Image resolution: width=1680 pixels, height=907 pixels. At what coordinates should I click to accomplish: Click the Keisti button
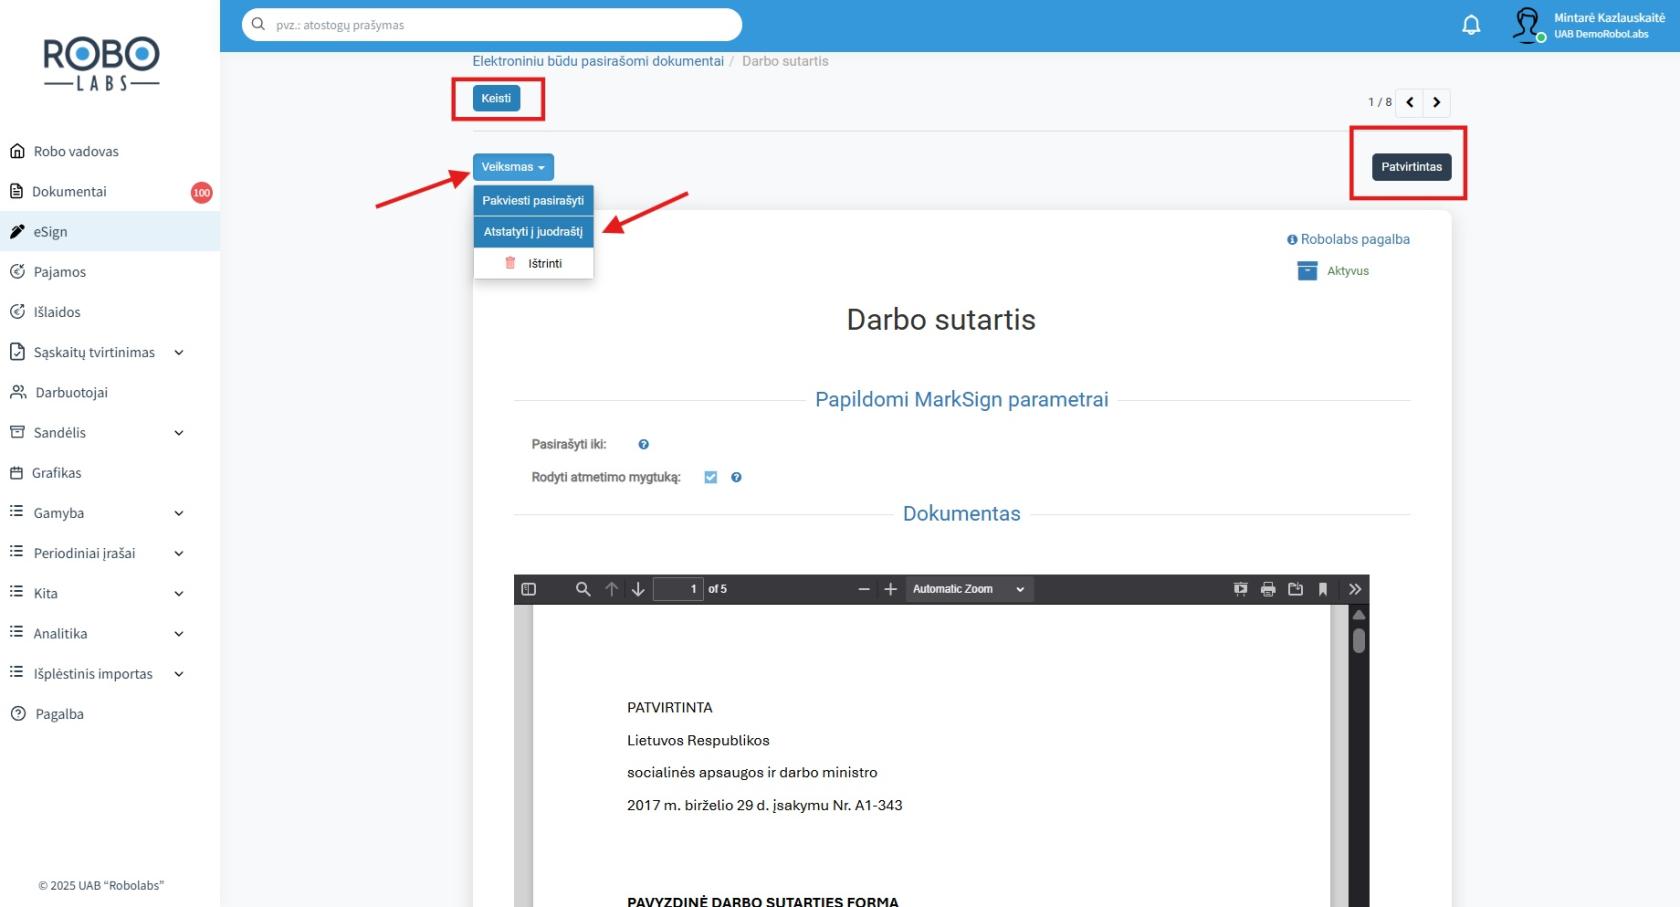click(x=496, y=98)
